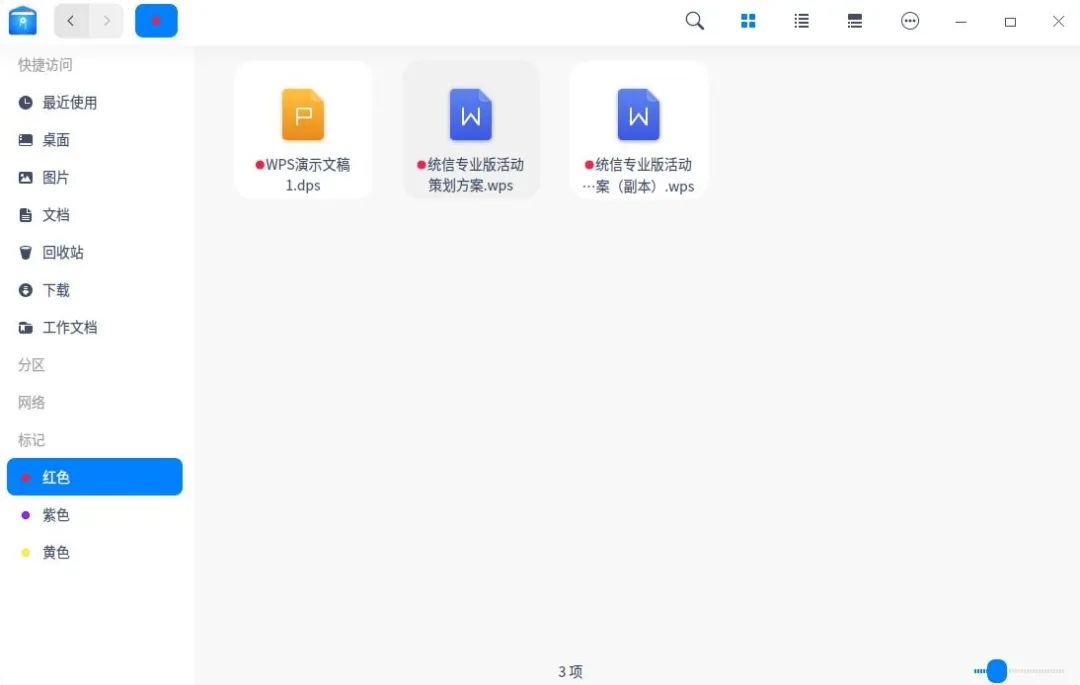1080x685 pixels.
Task: Click the file manager app logo icon
Action: (x=23, y=21)
